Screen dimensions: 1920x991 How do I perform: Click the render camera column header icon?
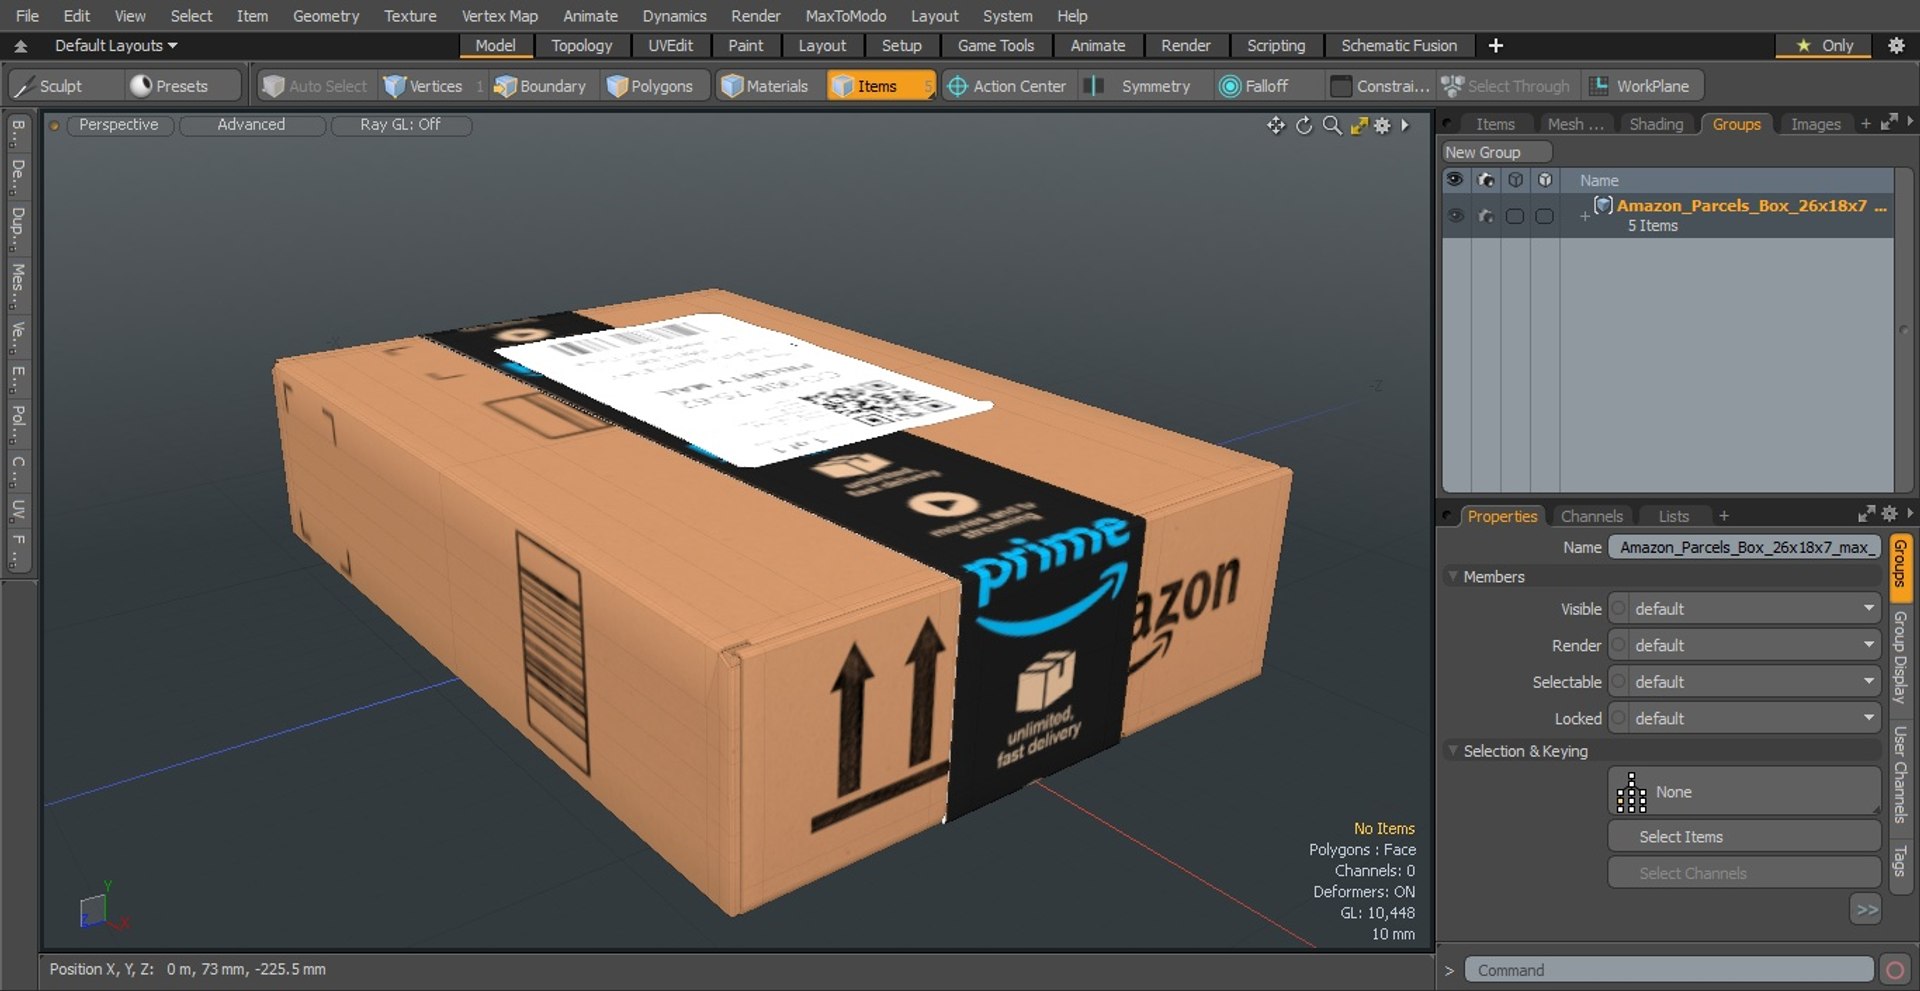click(1486, 180)
